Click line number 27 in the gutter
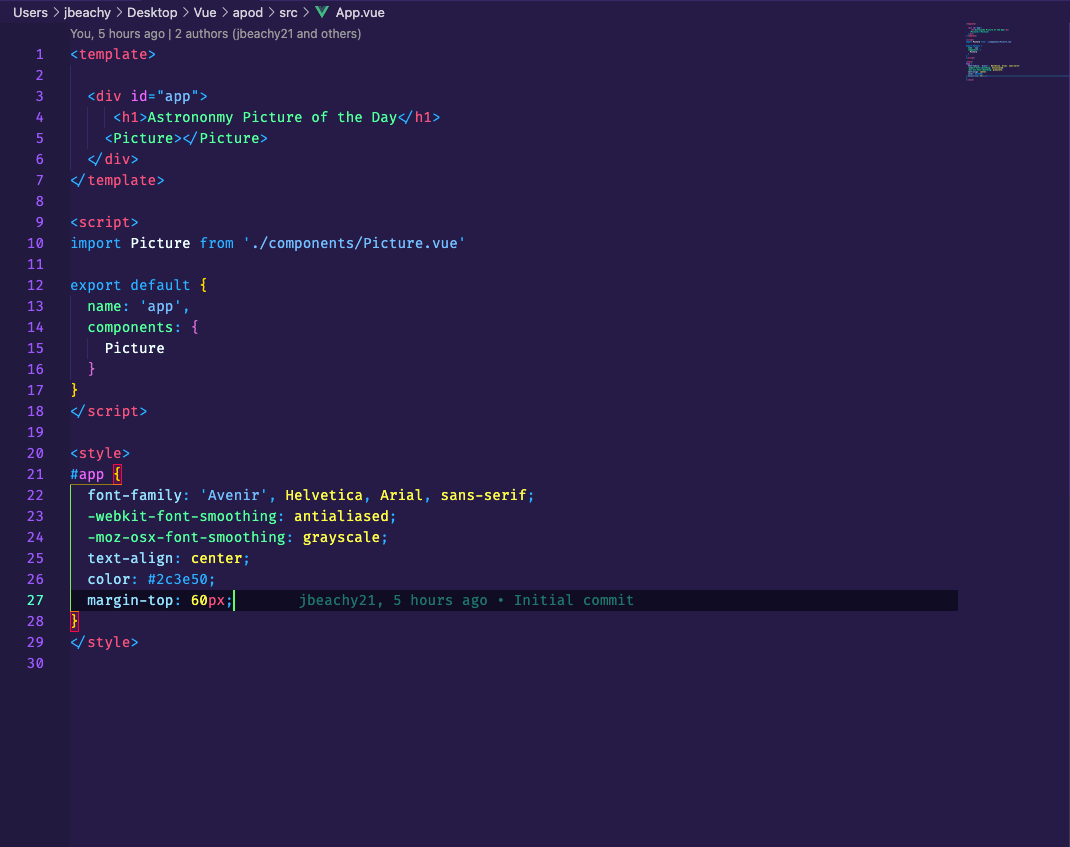Image resolution: width=1070 pixels, height=847 pixels. 35,600
